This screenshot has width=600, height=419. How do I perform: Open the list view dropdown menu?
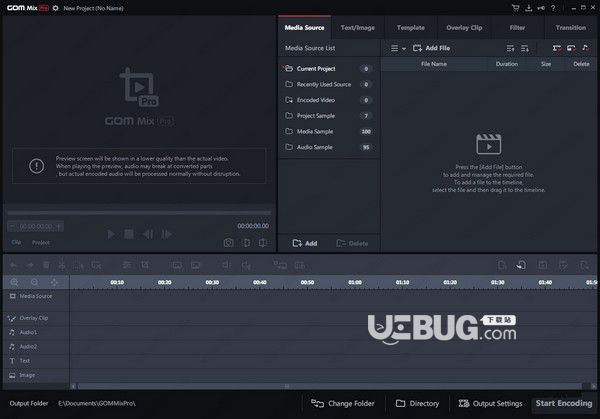coord(398,48)
